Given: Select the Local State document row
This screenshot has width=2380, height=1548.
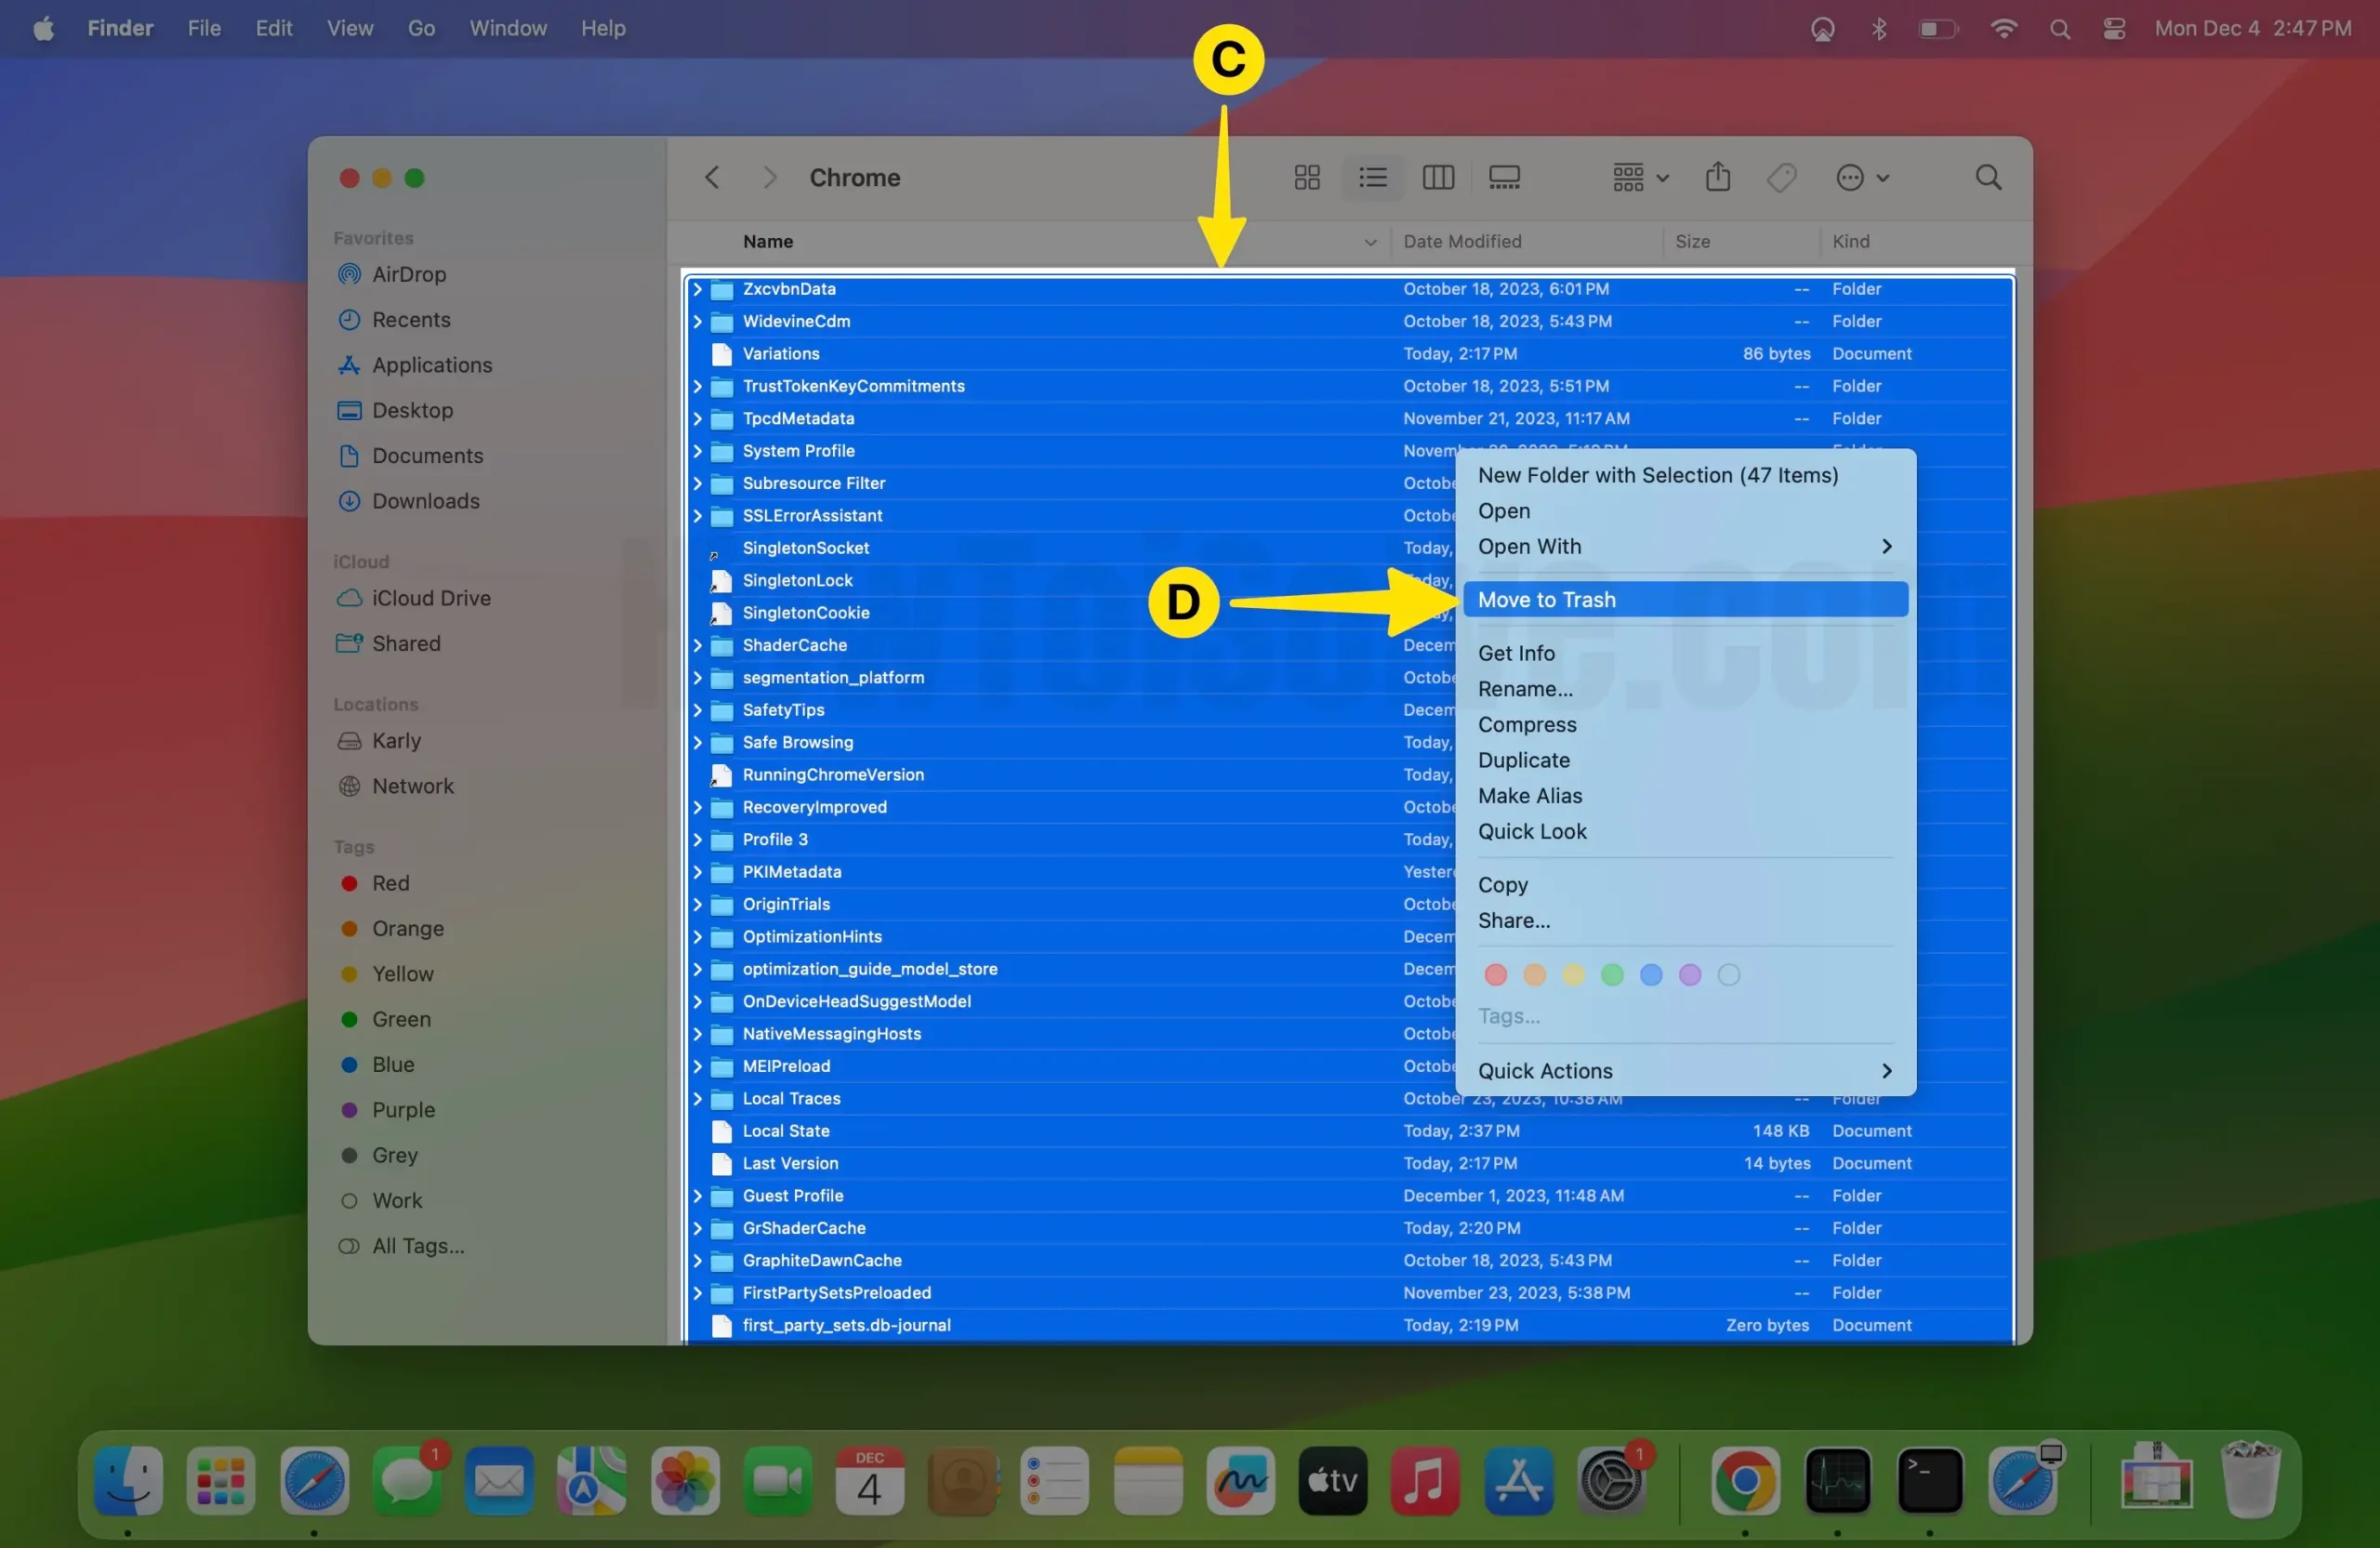Looking at the screenshot, I should [1349, 1131].
